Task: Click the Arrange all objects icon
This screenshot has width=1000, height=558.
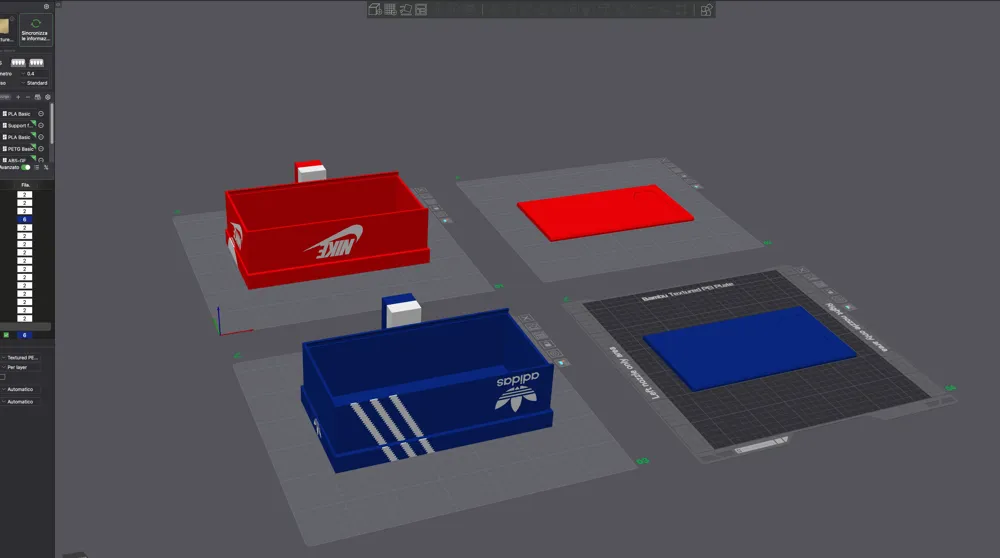Action: 421,9
